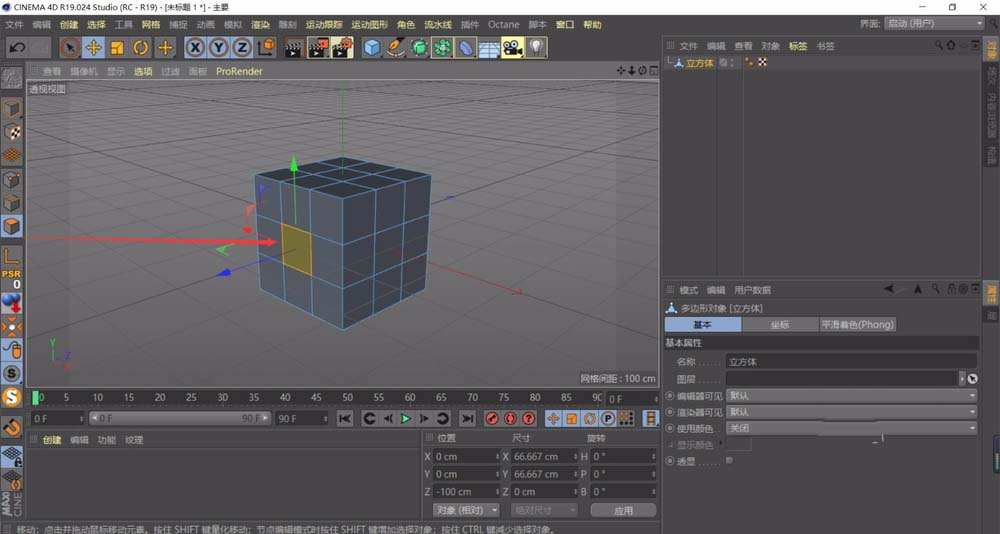Screen dimensions: 1000x534
Task: Open the Octane menu
Action: click(x=504, y=24)
